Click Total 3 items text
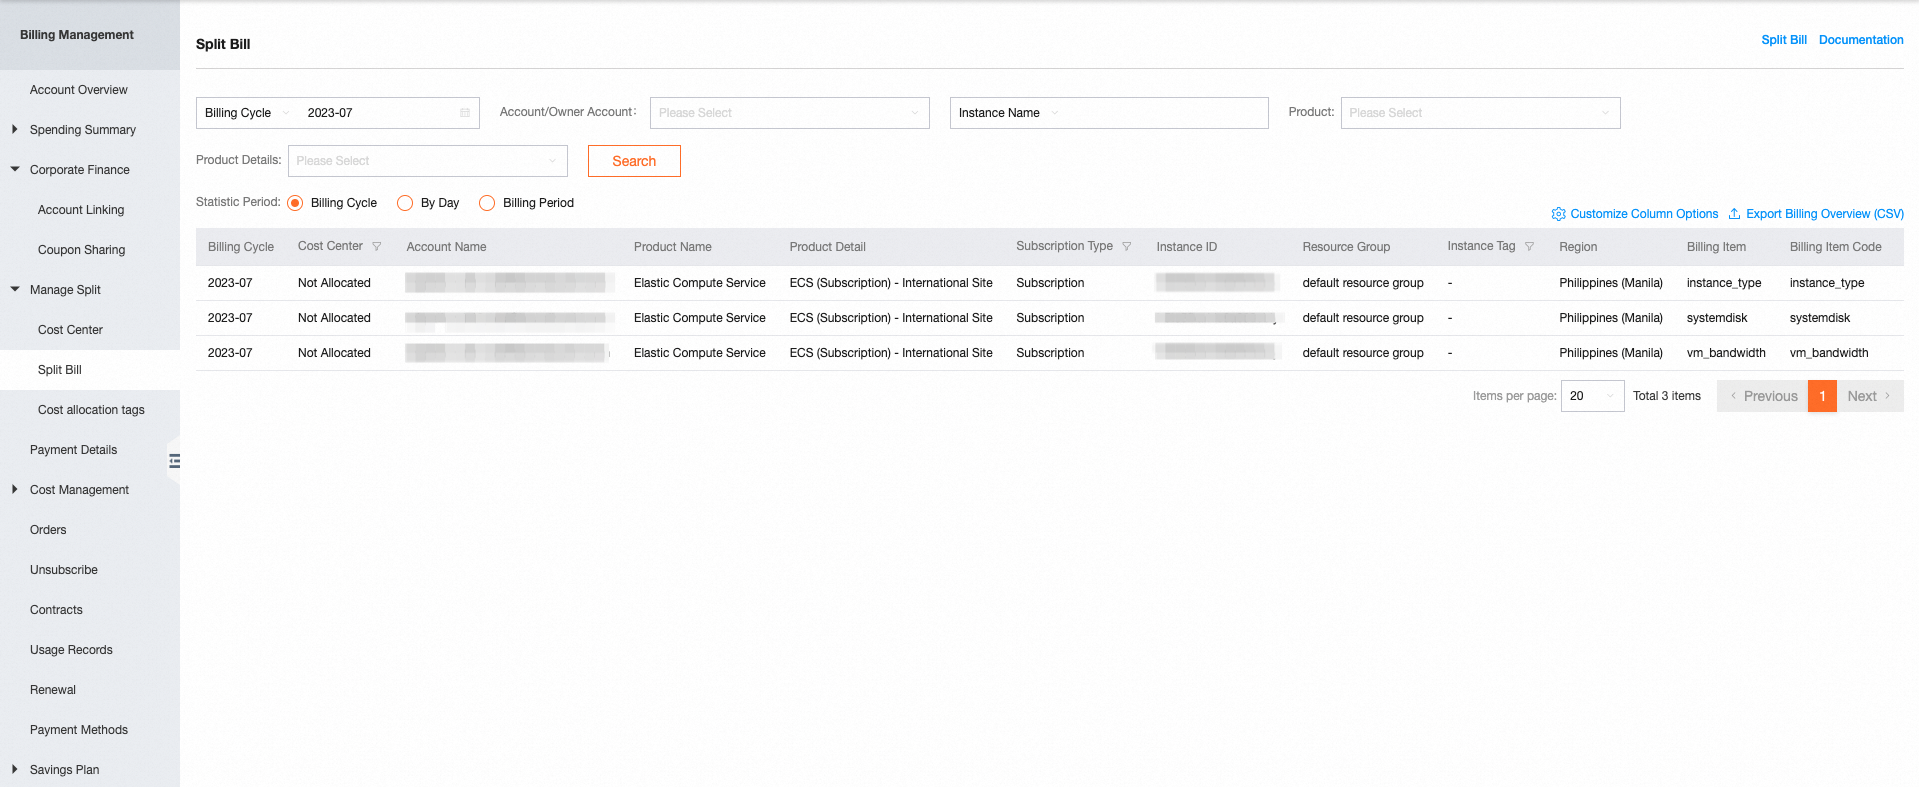The width and height of the screenshot is (1919, 787). pos(1667,396)
